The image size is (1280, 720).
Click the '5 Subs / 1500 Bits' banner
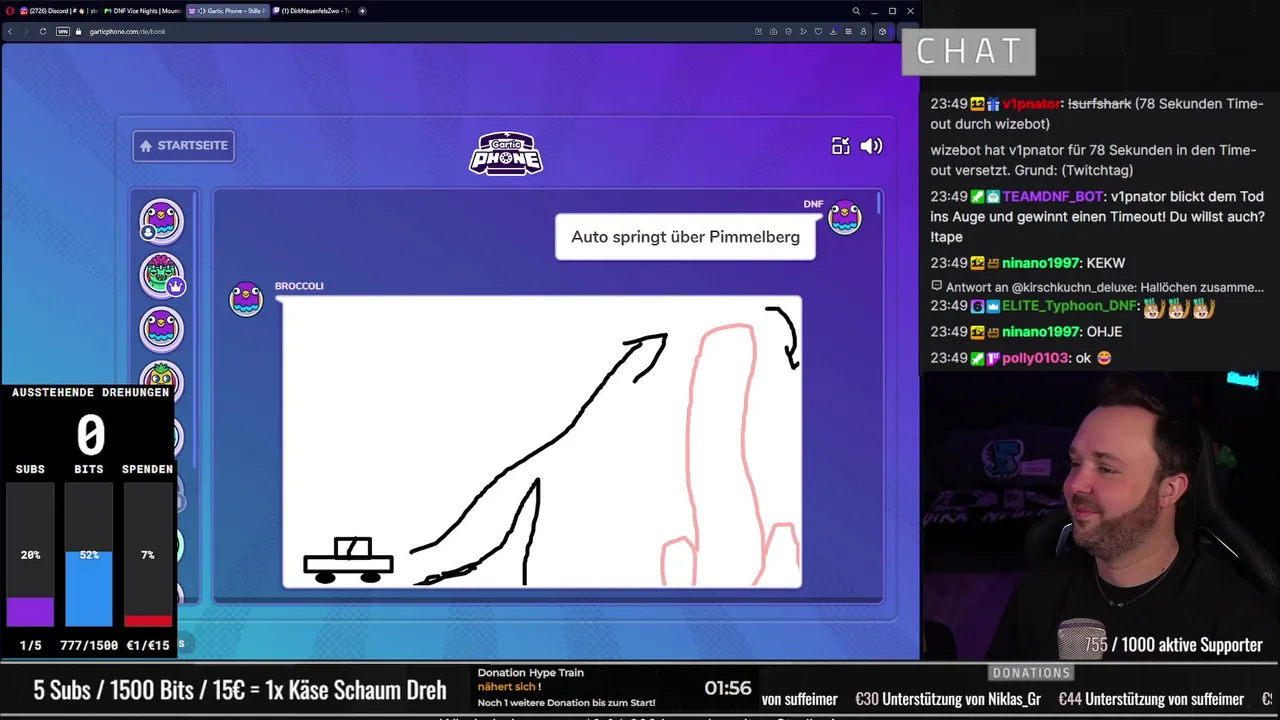[x=240, y=690]
